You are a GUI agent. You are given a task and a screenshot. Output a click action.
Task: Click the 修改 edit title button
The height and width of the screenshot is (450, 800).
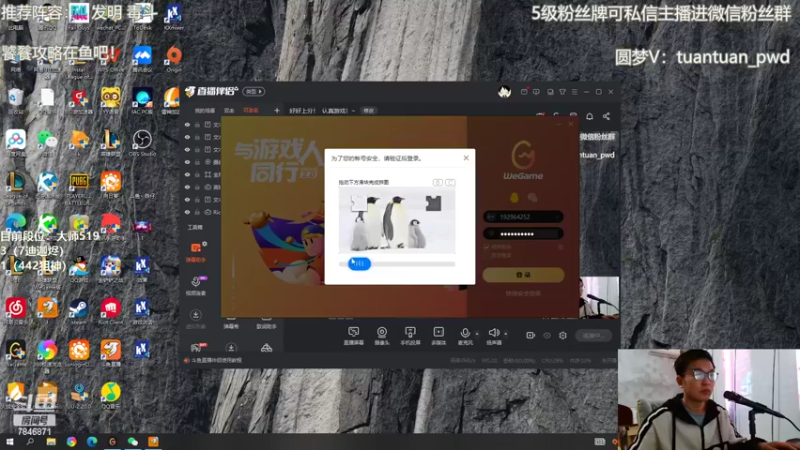368,110
